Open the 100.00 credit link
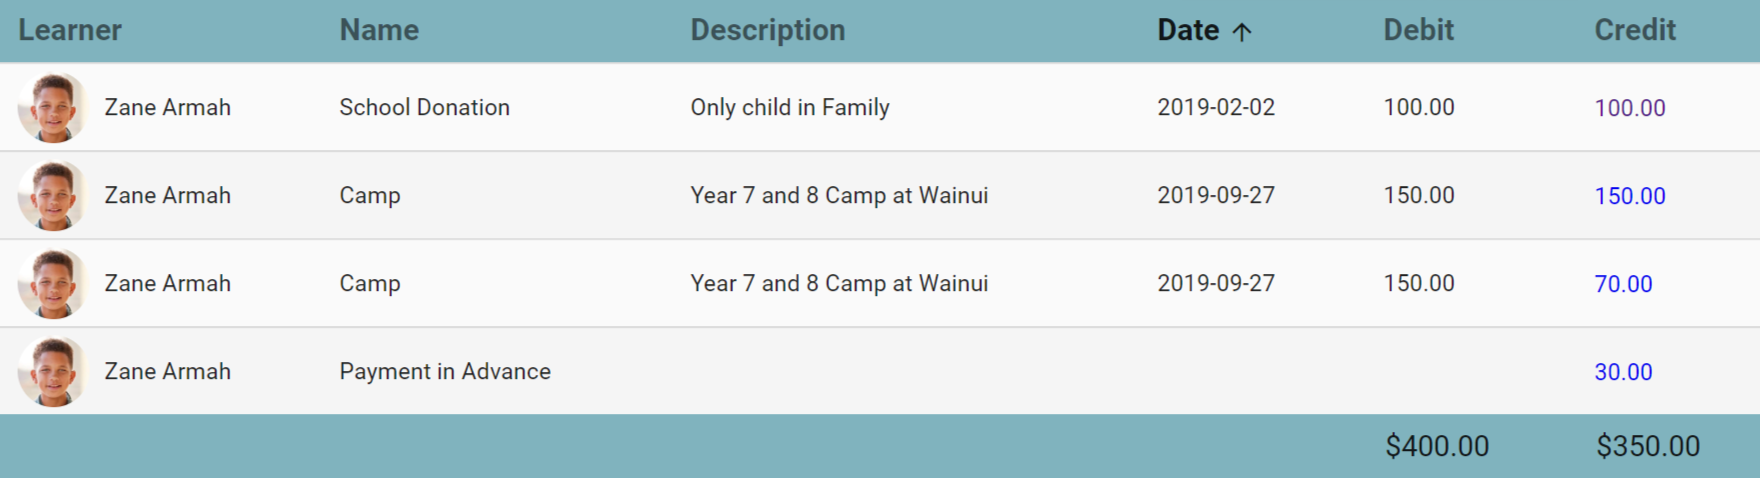 (1629, 108)
